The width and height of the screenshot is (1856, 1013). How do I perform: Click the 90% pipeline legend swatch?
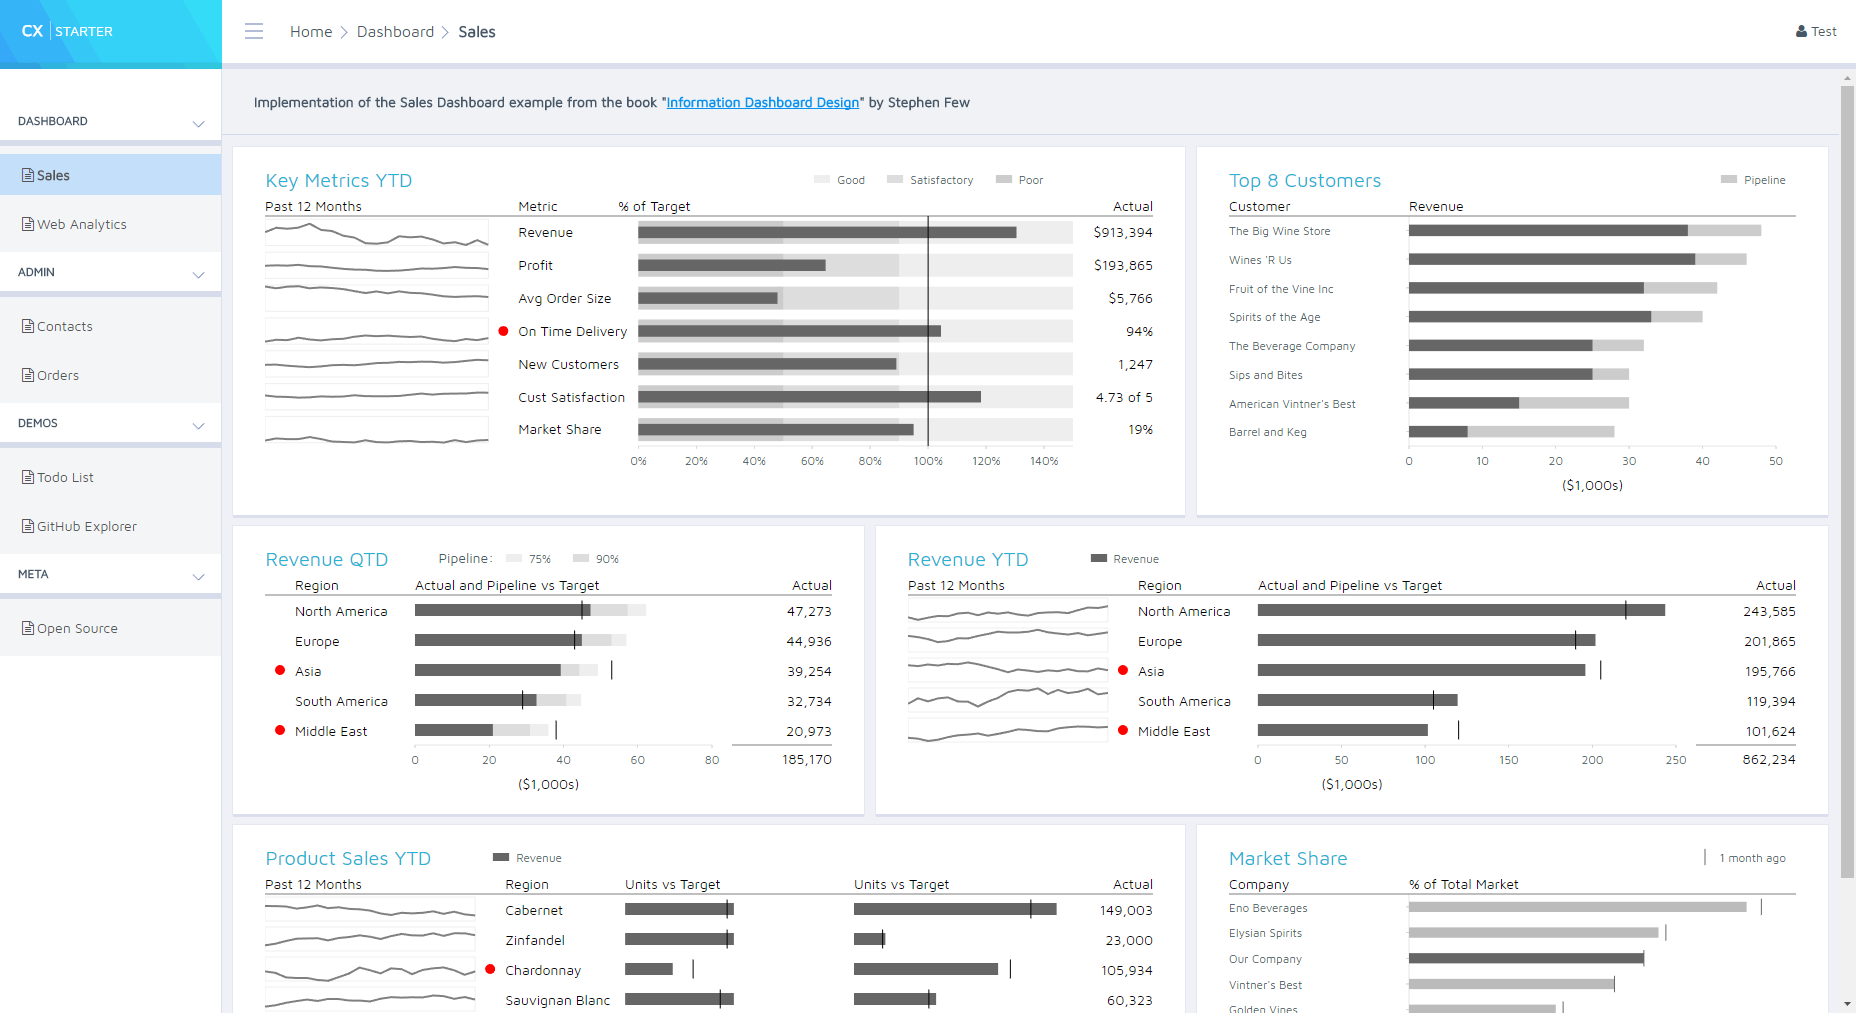click(581, 559)
